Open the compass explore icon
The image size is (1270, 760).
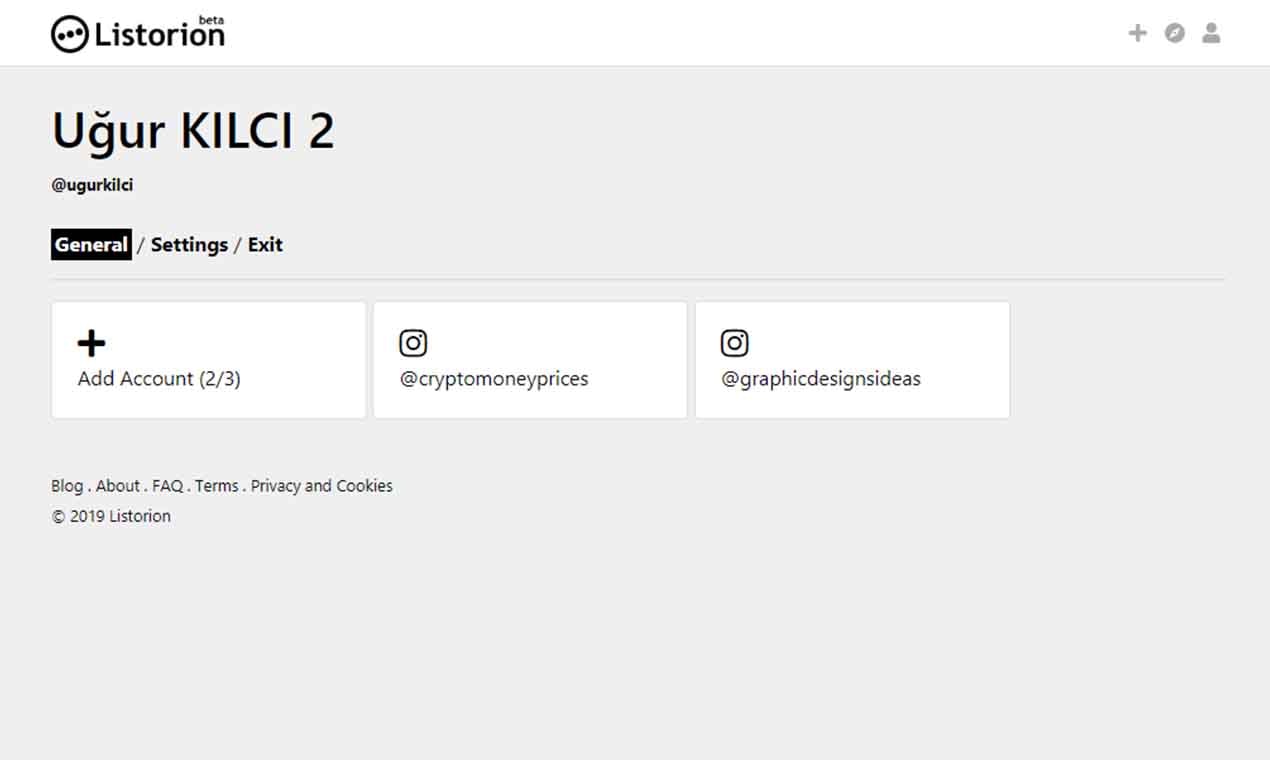pyautogui.click(x=1175, y=33)
